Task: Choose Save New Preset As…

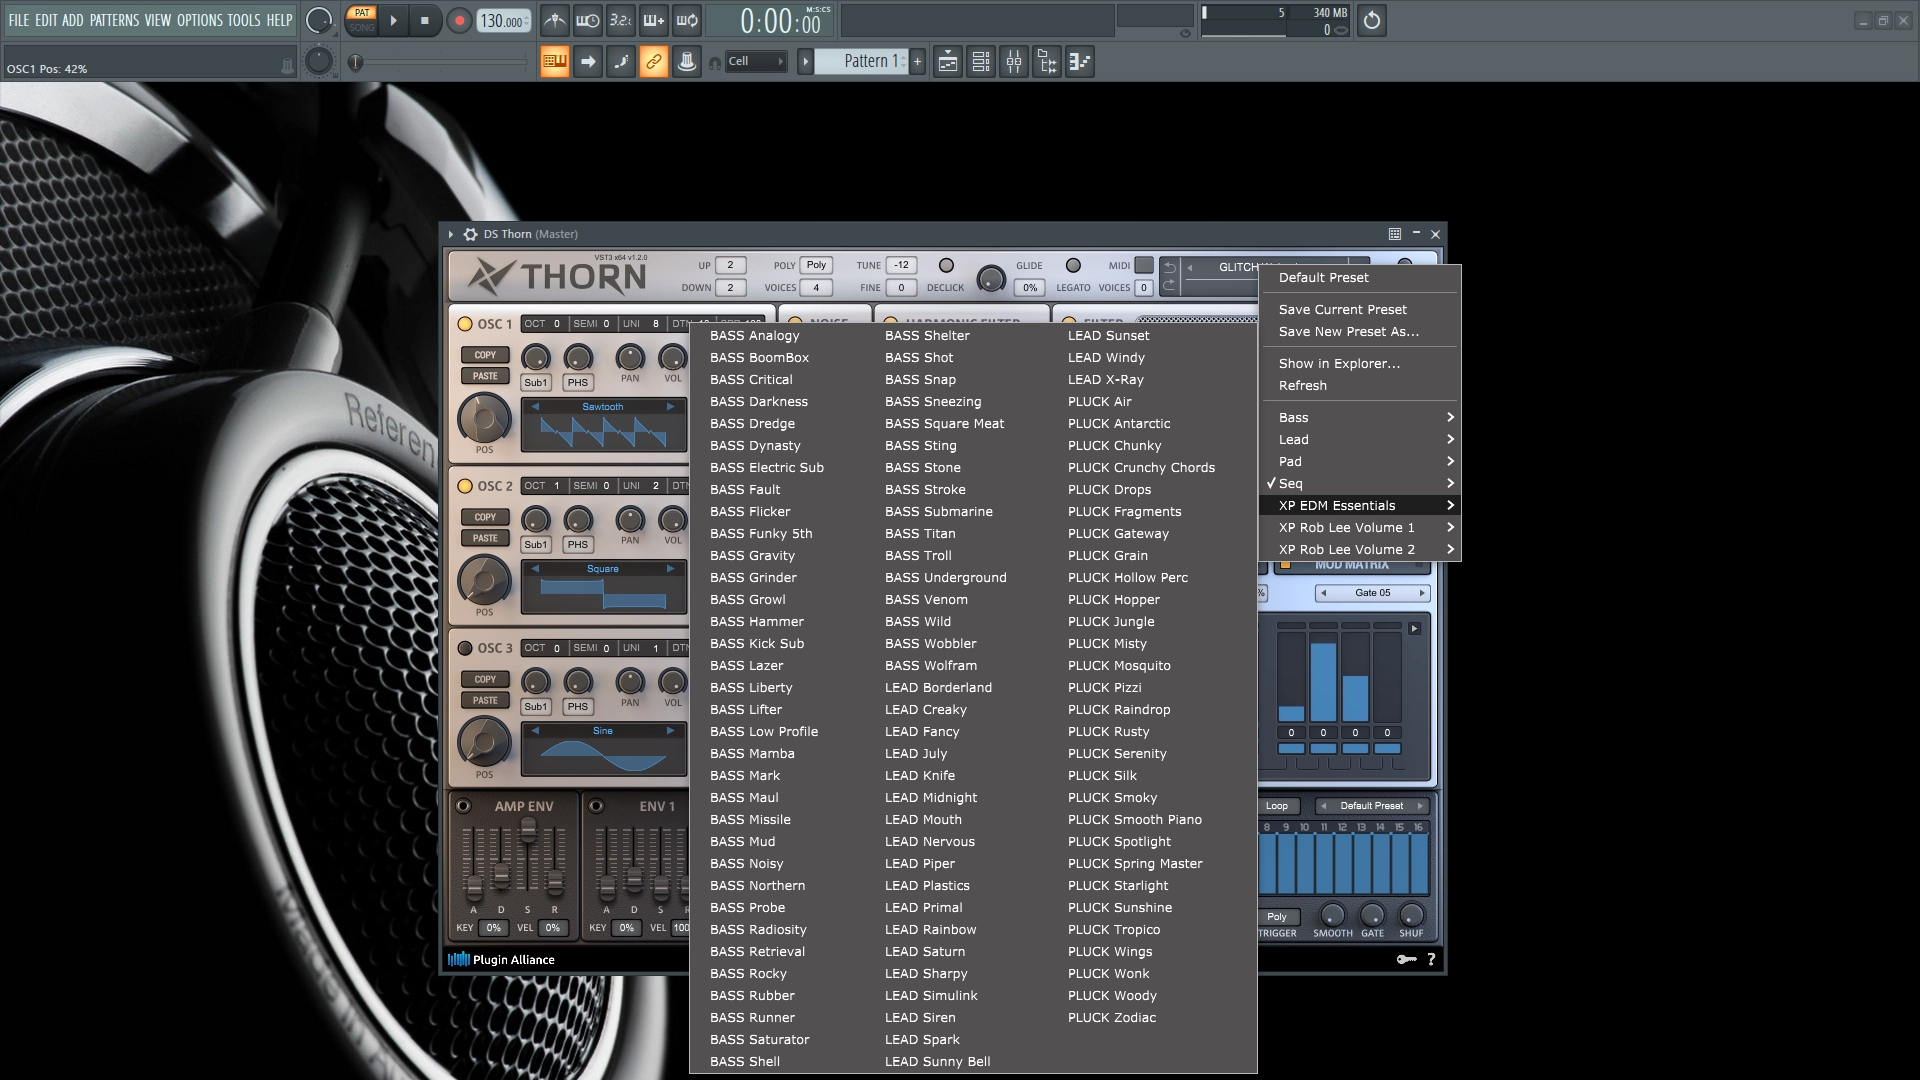Action: 1360,332
